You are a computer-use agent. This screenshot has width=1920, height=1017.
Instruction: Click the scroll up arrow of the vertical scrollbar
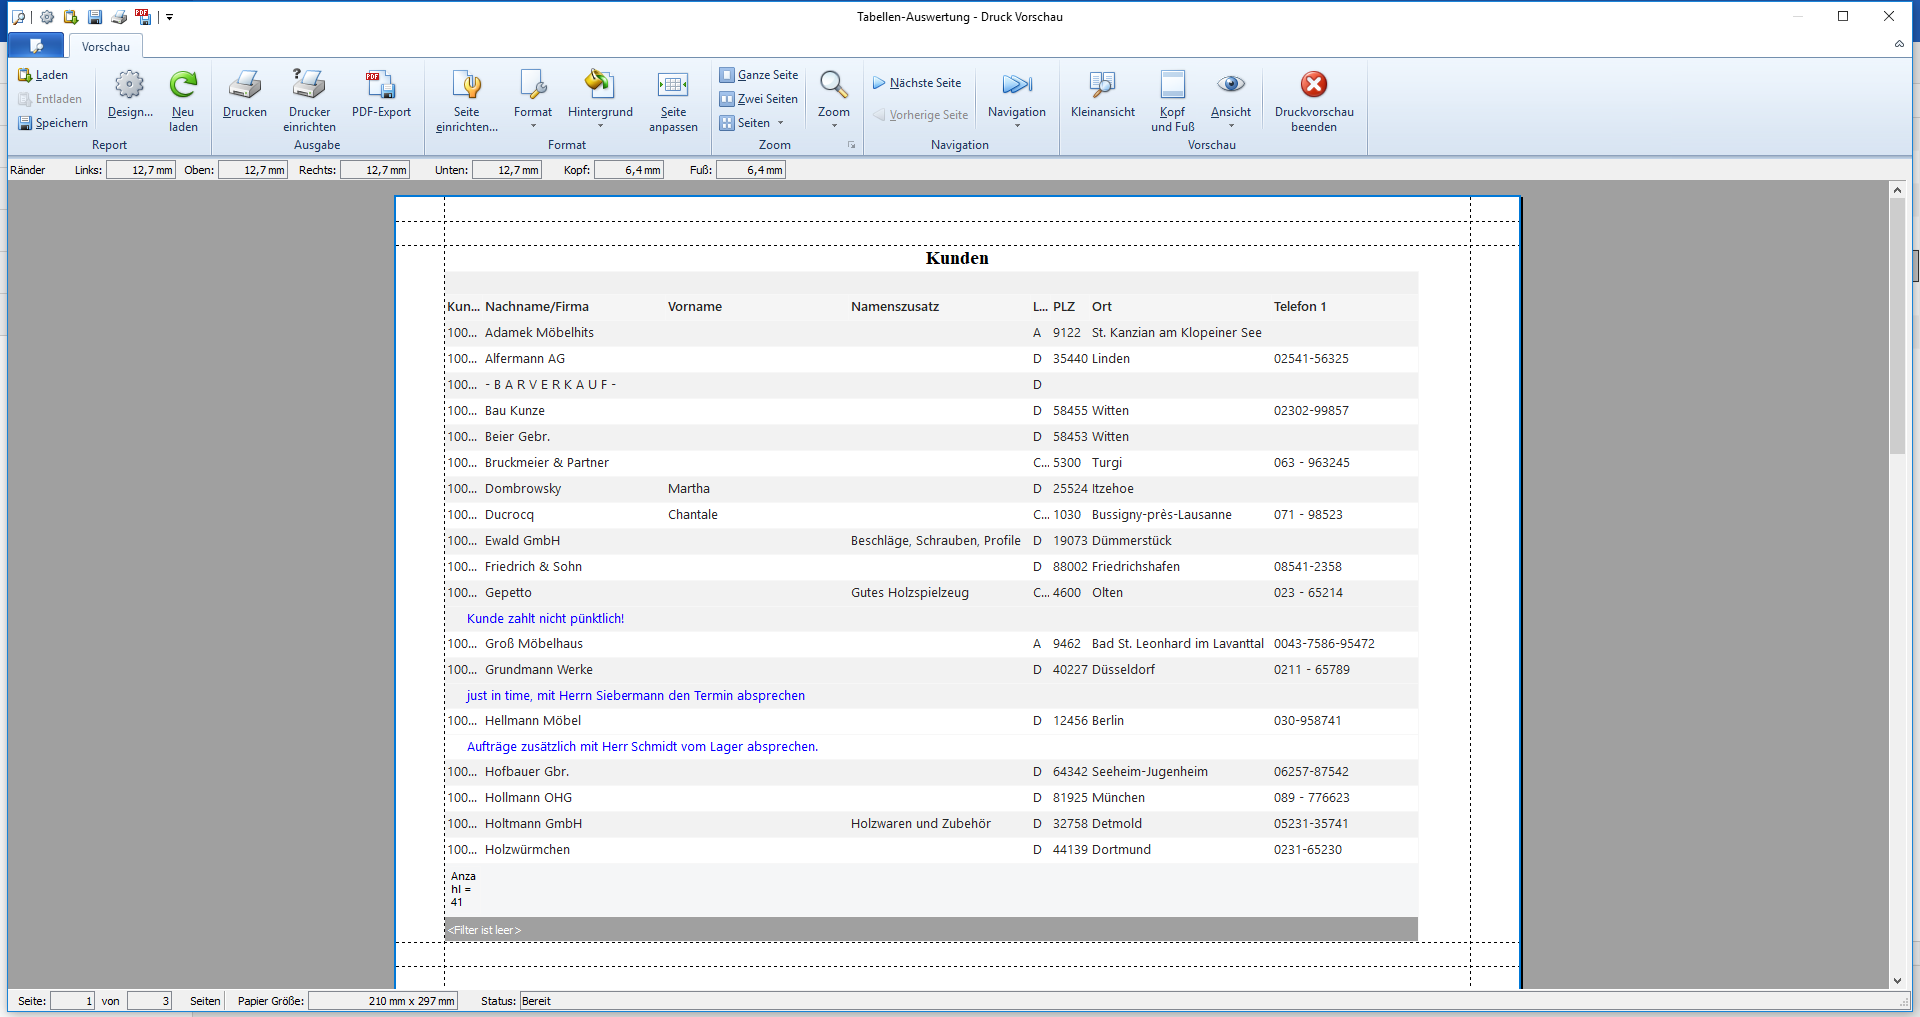(1897, 189)
